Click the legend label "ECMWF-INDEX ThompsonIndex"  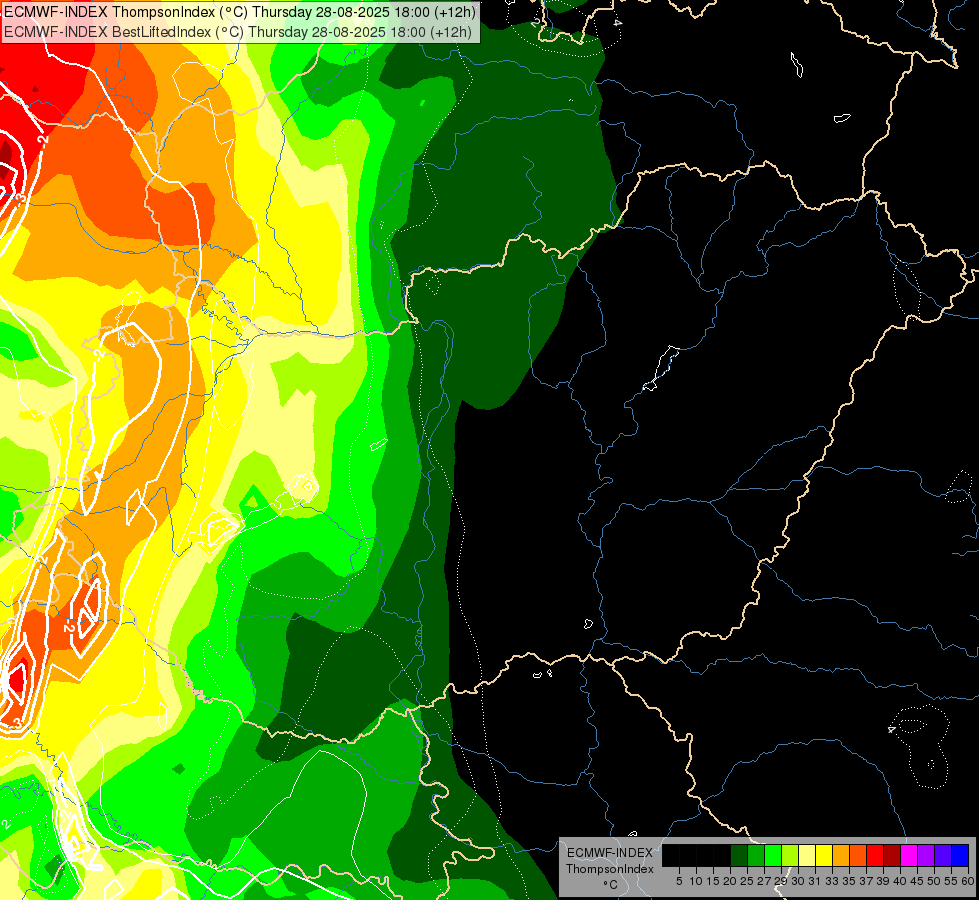tap(610, 861)
